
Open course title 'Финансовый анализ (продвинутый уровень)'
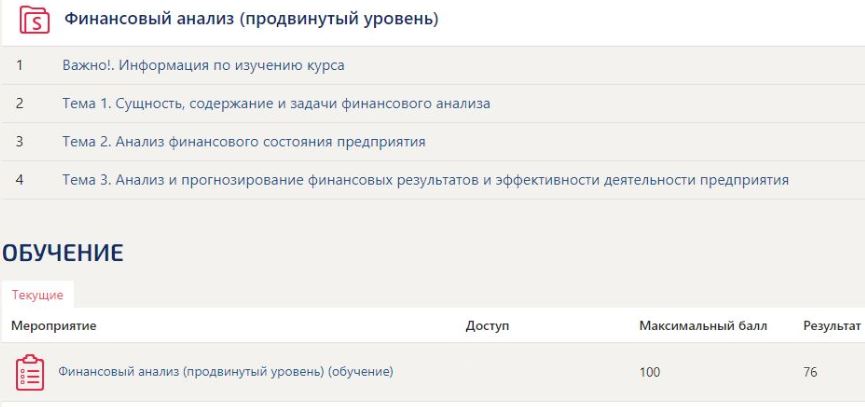[x=251, y=19]
